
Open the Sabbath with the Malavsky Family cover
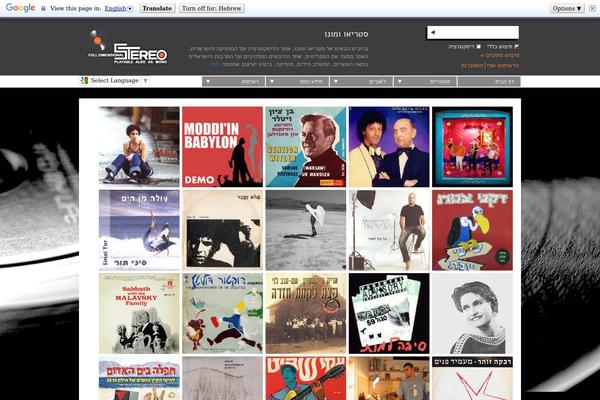point(139,313)
